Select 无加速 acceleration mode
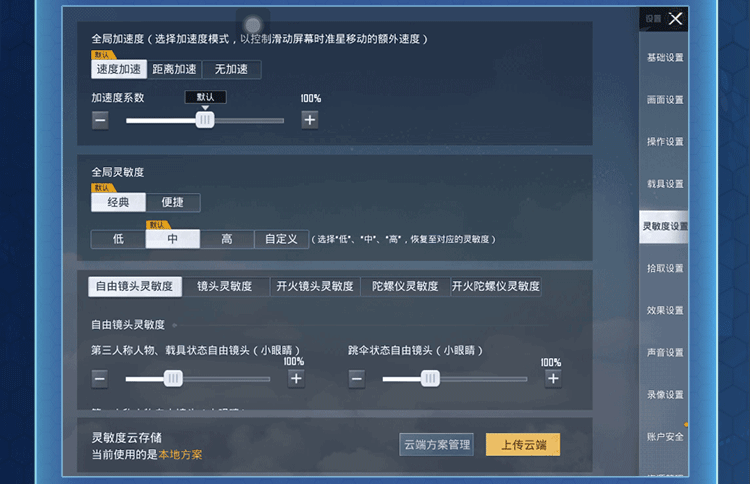Screen dimensions: 750x484 [232, 69]
